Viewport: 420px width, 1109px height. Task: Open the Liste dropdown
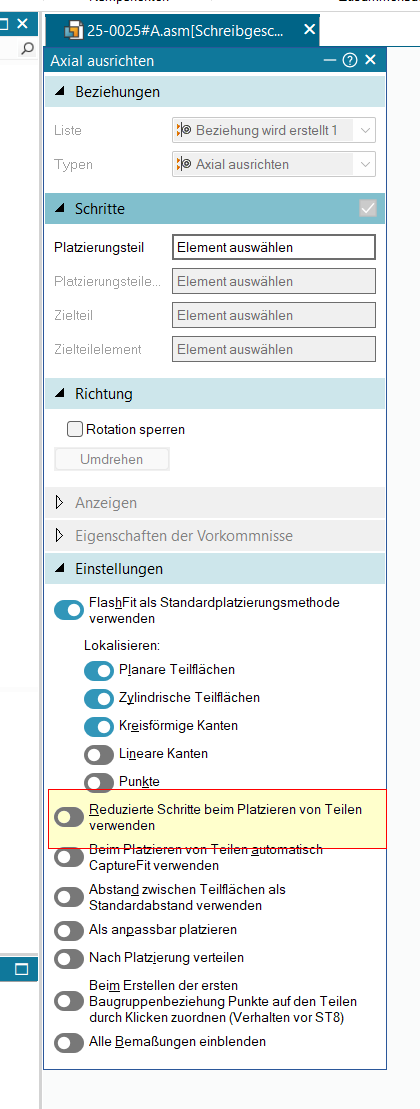274,130
